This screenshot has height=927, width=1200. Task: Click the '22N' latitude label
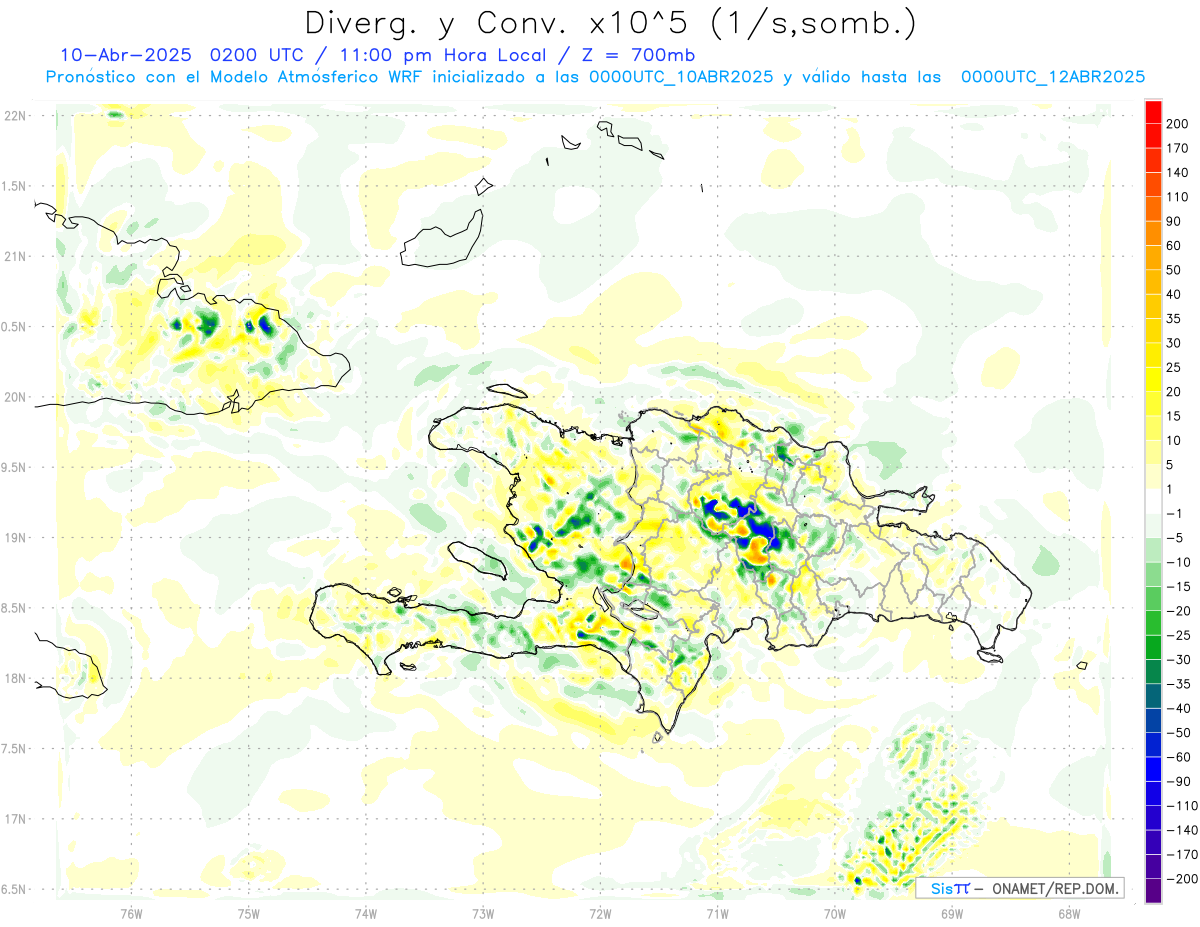coord(15,116)
